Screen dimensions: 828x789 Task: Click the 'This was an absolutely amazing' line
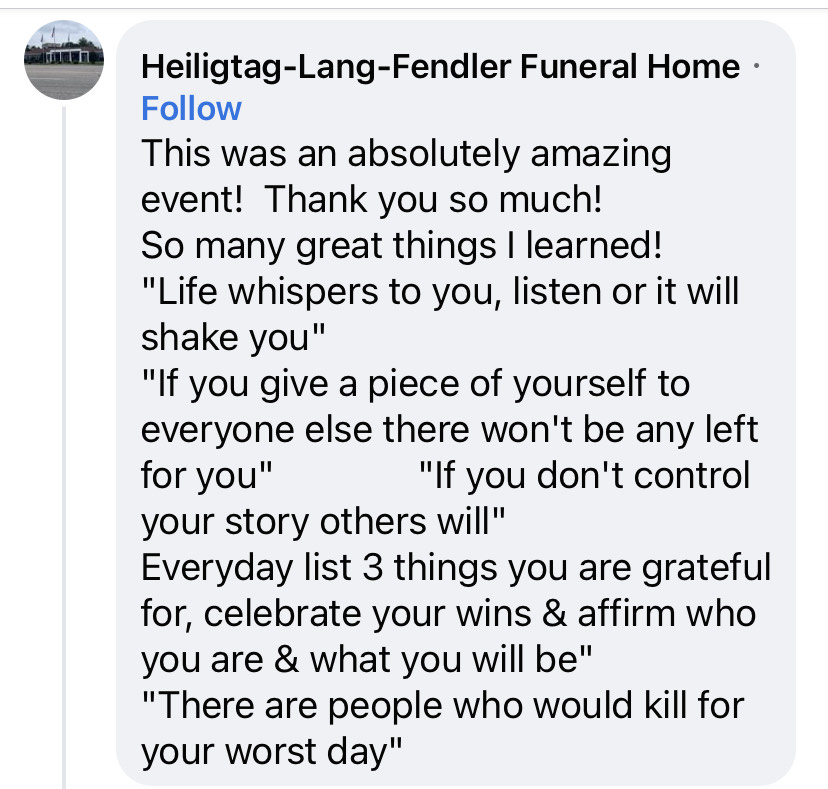tap(406, 154)
